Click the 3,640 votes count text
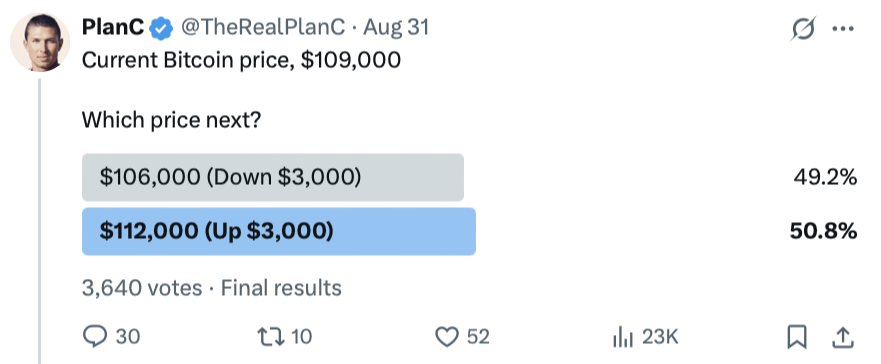 pos(142,288)
